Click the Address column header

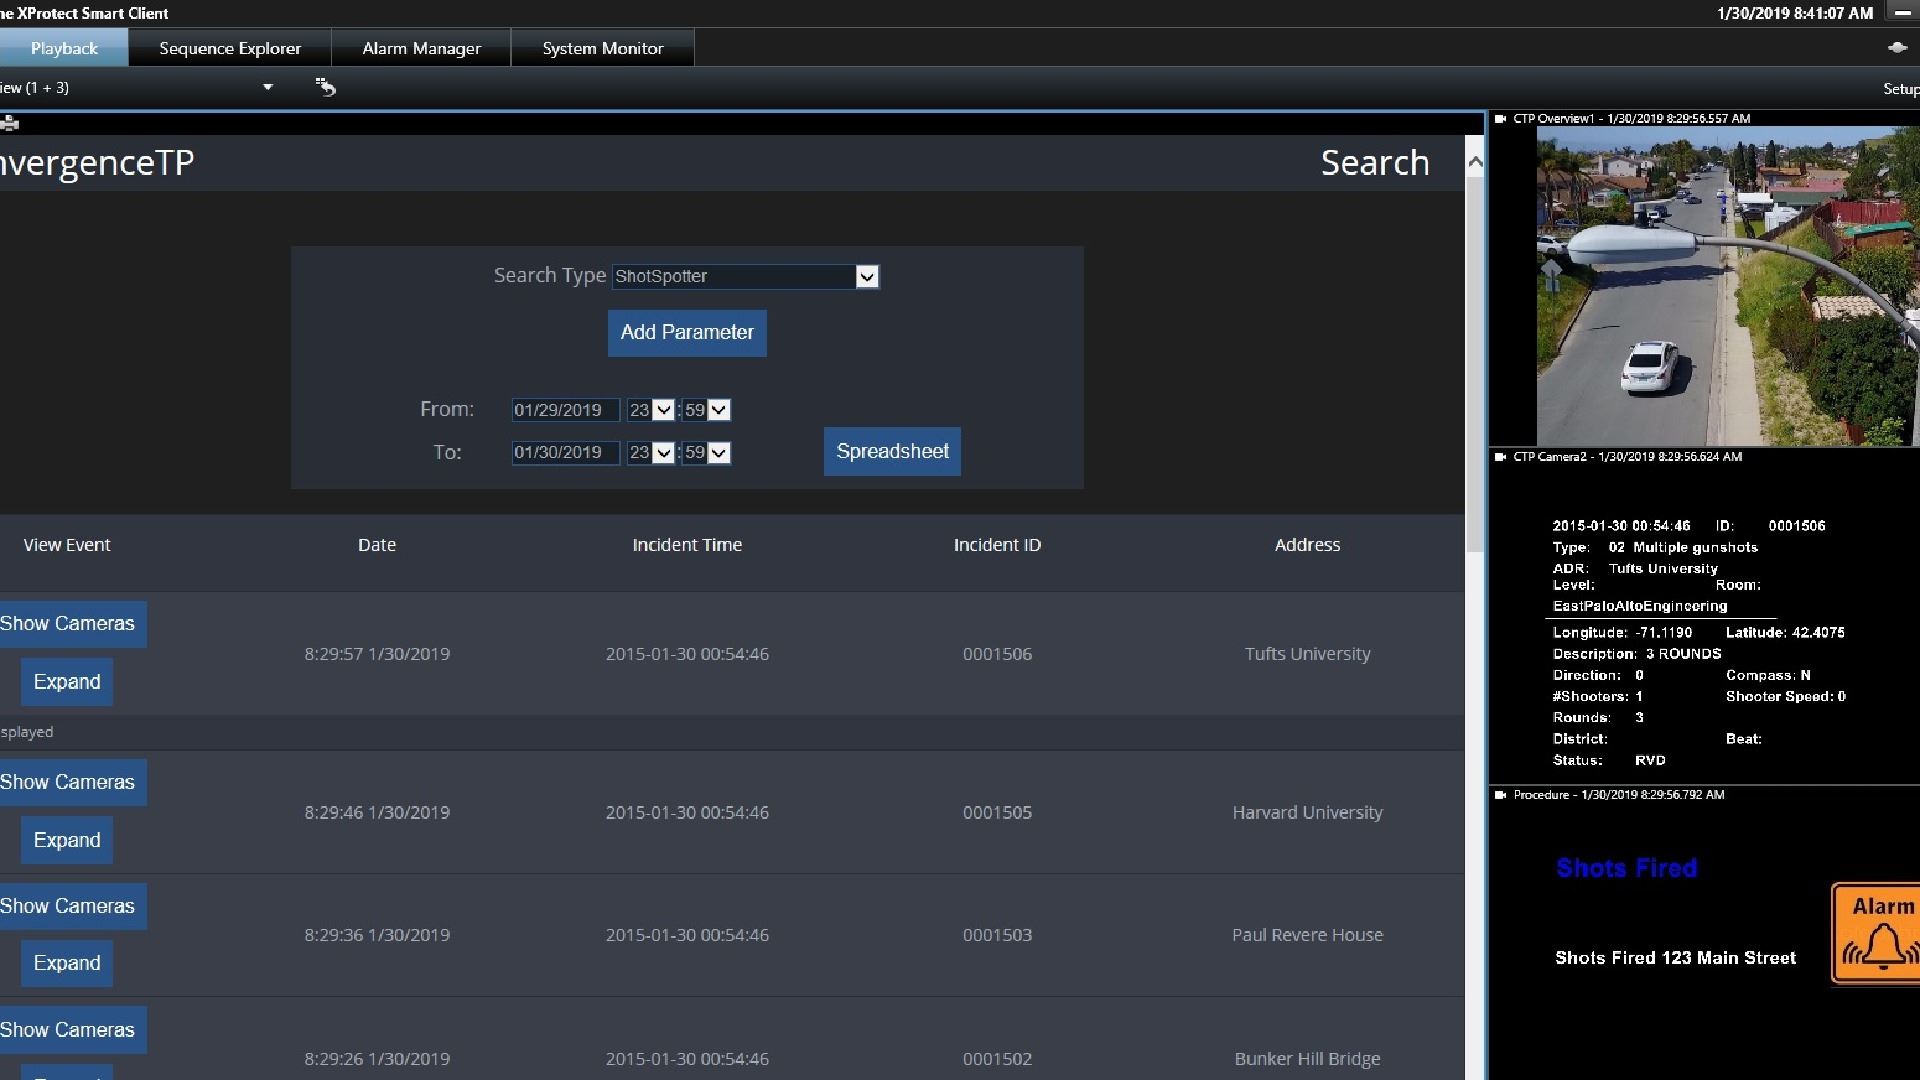[1307, 545]
